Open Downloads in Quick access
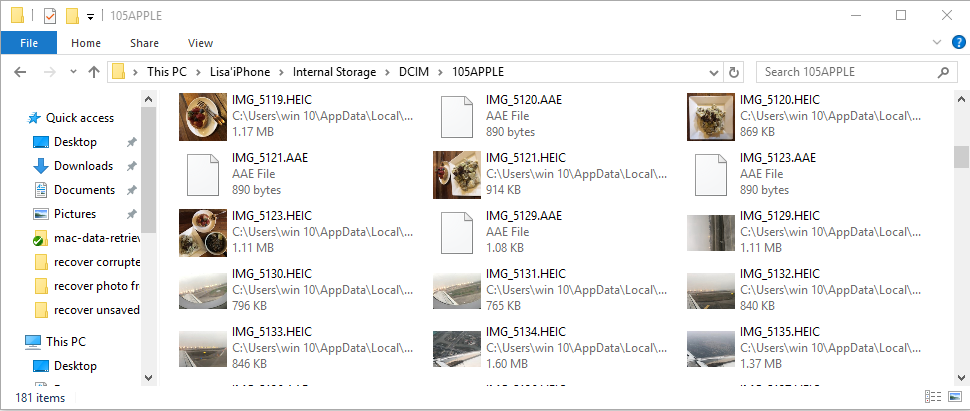970x411 pixels. click(83, 166)
